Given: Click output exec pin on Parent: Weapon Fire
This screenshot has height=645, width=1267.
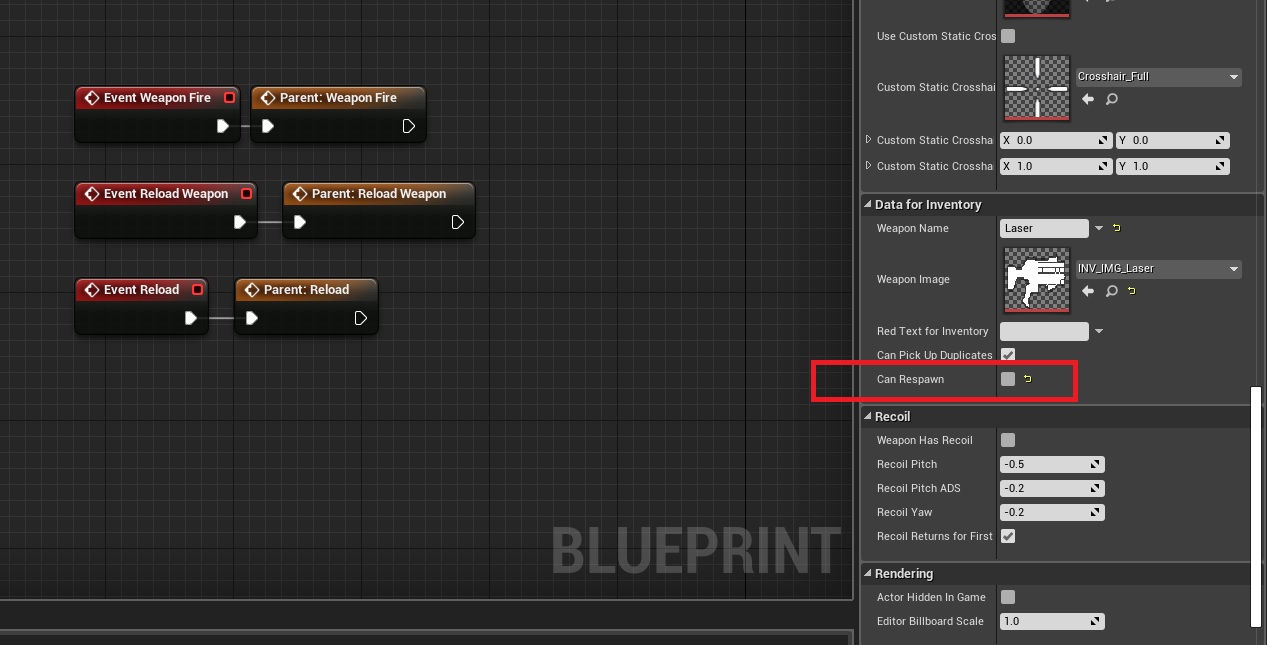Looking at the screenshot, I should [409, 126].
